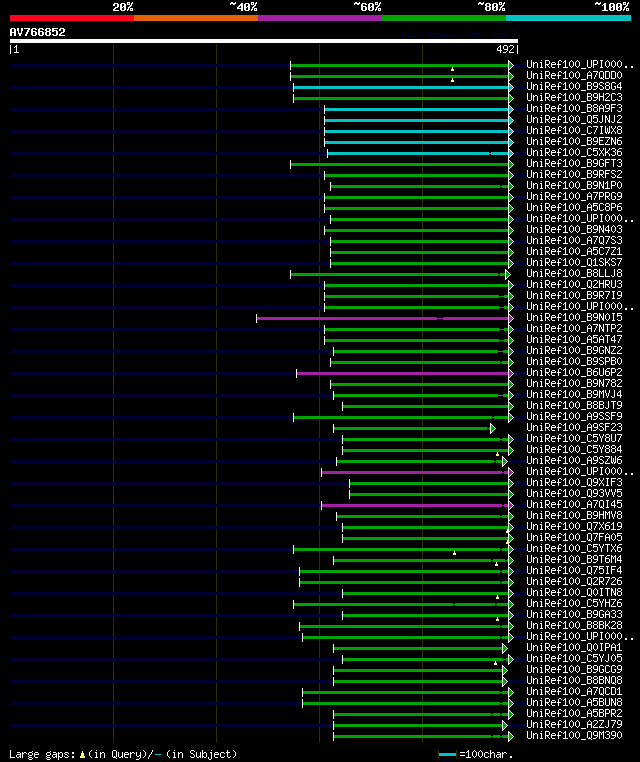640x762 pixels.
Task: Click hit label UniRef100_Q9M390
Action: pos(574,735)
